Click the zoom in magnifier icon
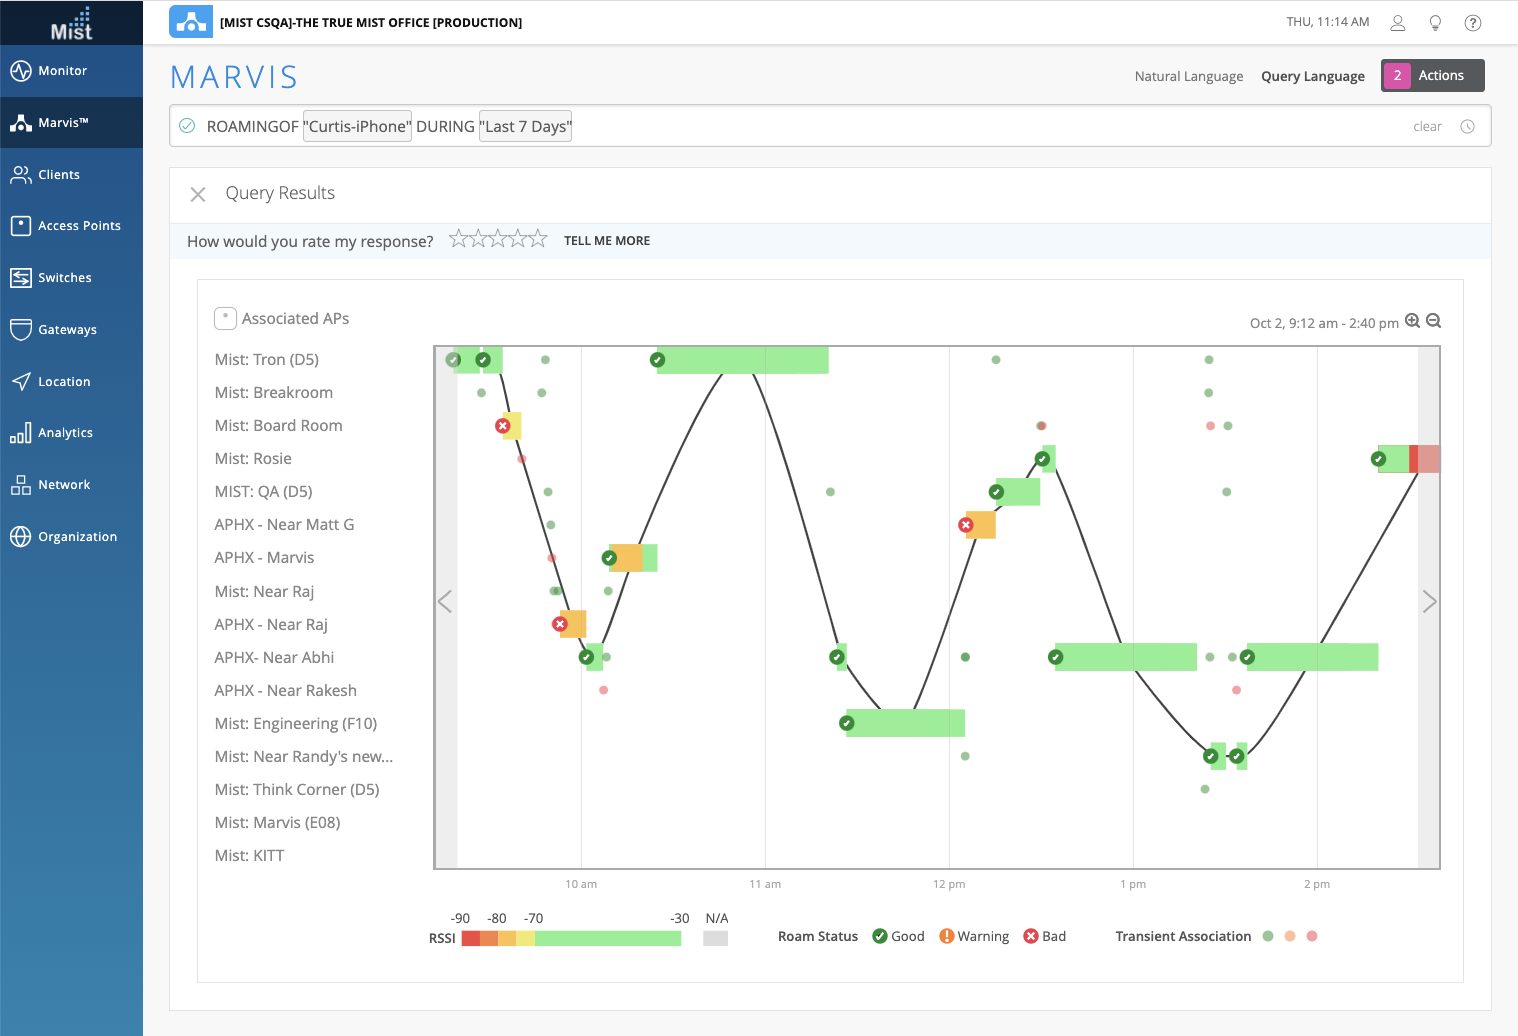This screenshot has height=1036, width=1518. click(x=1412, y=321)
